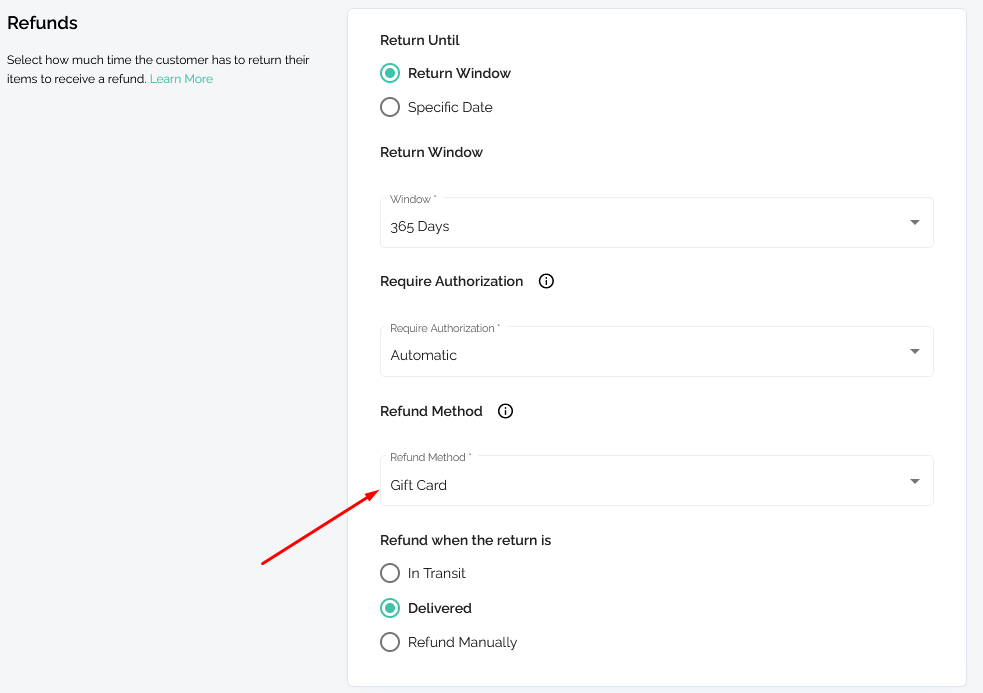Open the Learn More link
This screenshot has height=693, width=983.
point(181,79)
